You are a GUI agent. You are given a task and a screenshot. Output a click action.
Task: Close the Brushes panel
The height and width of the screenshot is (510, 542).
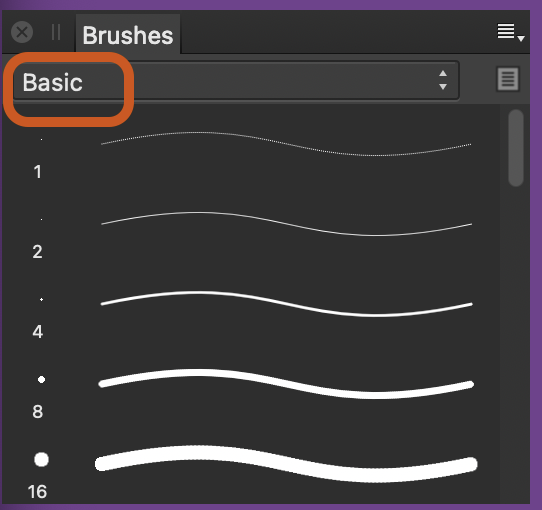22,32
